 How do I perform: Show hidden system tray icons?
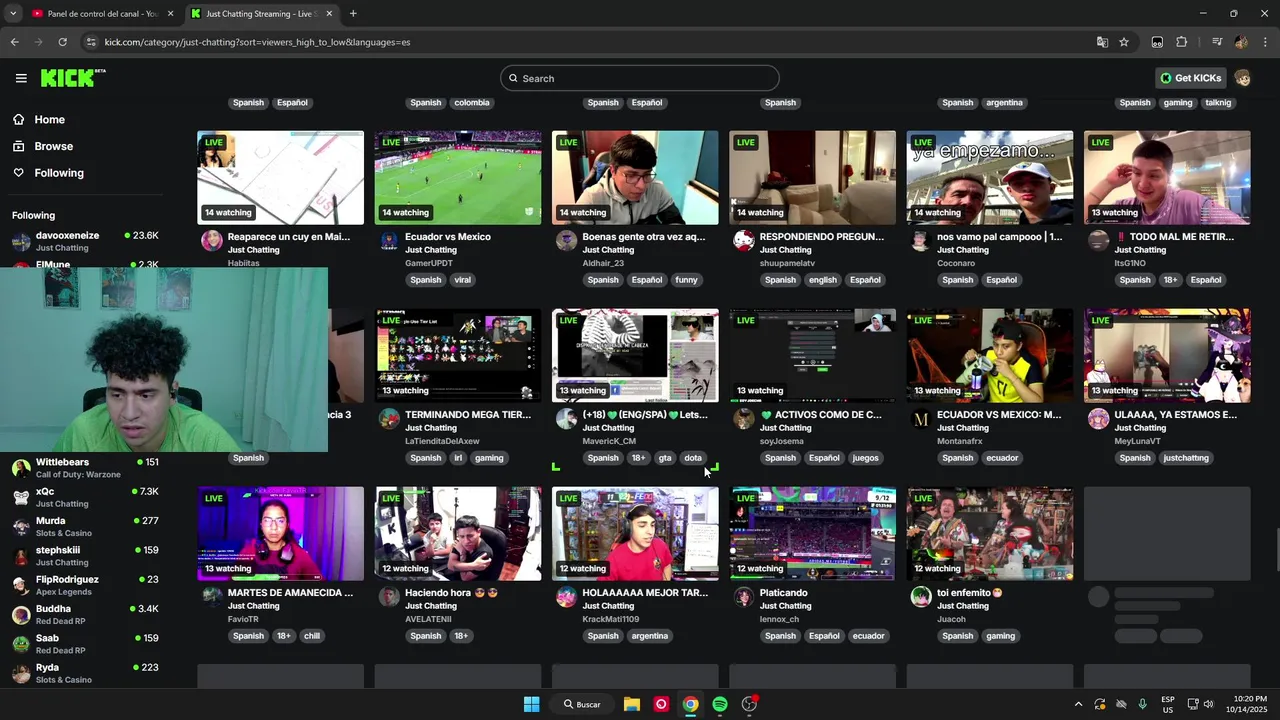click(1078, 704)
